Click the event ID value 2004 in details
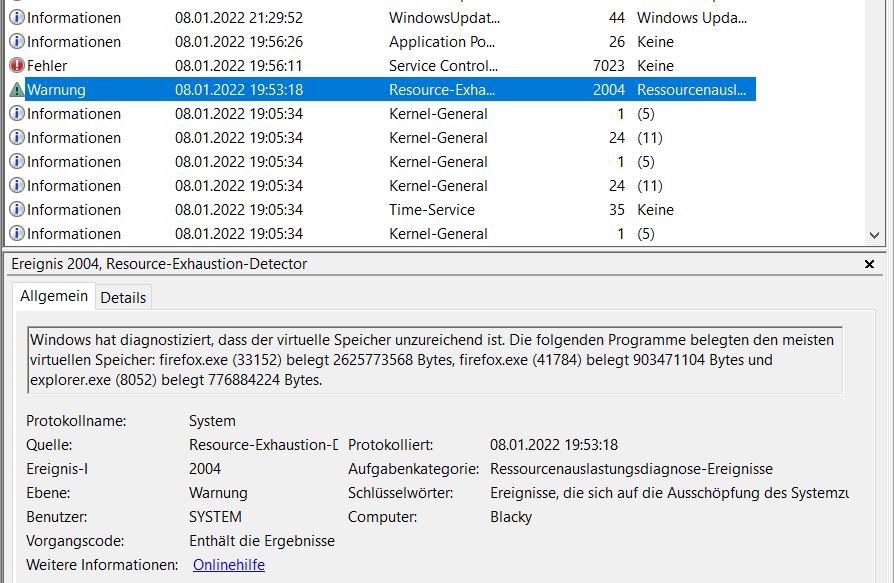 pyautogui.click(x=205, y=469)
